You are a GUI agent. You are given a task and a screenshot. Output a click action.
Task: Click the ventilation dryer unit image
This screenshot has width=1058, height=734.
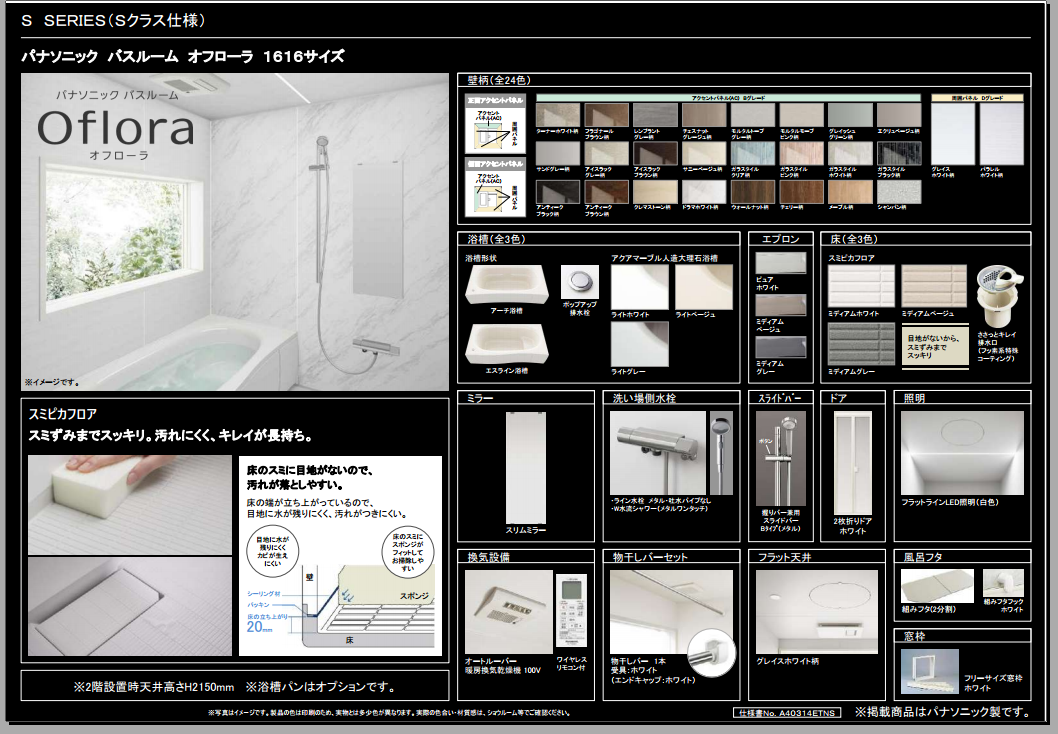click(509, 612)
